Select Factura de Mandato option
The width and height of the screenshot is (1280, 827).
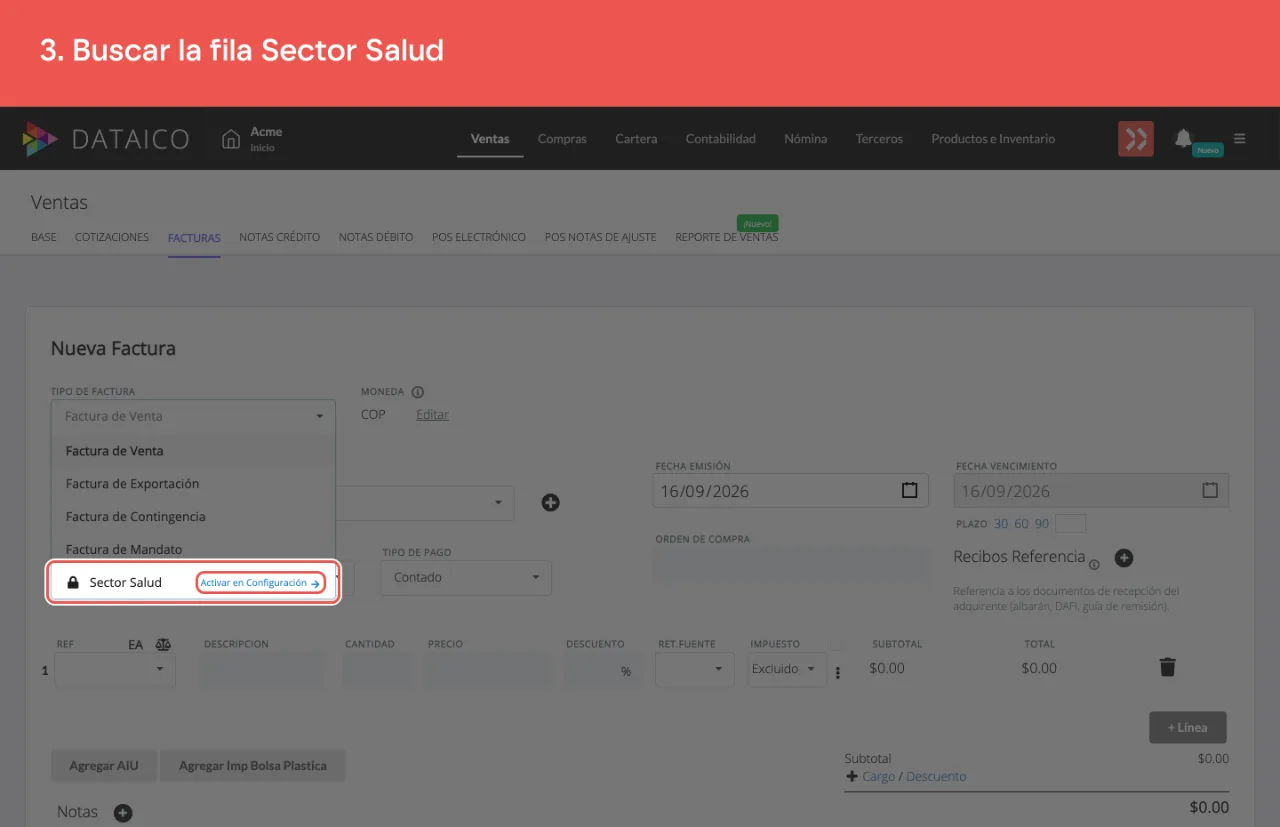point(193,549)
